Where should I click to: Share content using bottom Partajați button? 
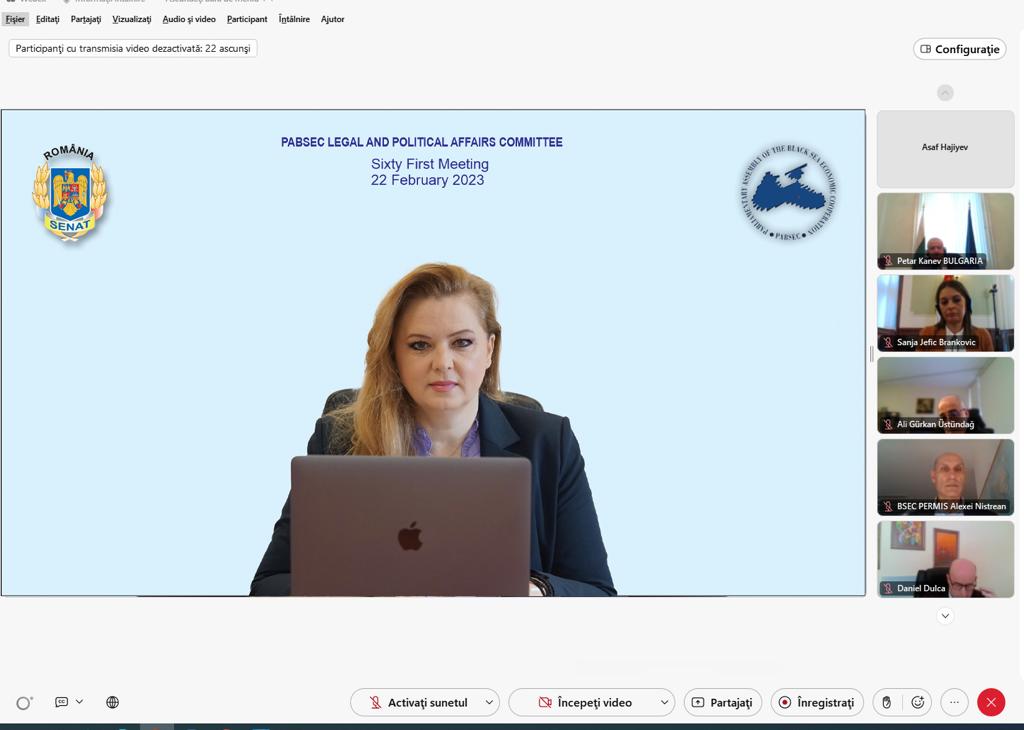[x=722, y=703]
